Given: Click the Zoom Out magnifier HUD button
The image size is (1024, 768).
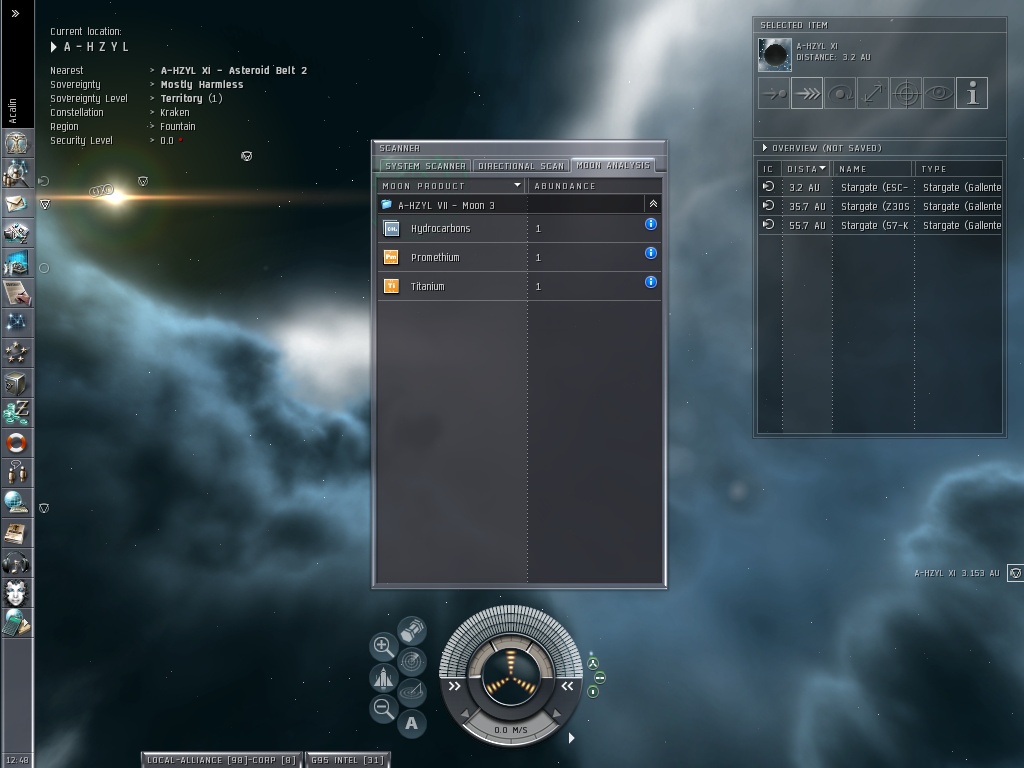Looking at the screenshot, I should coord(383,708).
